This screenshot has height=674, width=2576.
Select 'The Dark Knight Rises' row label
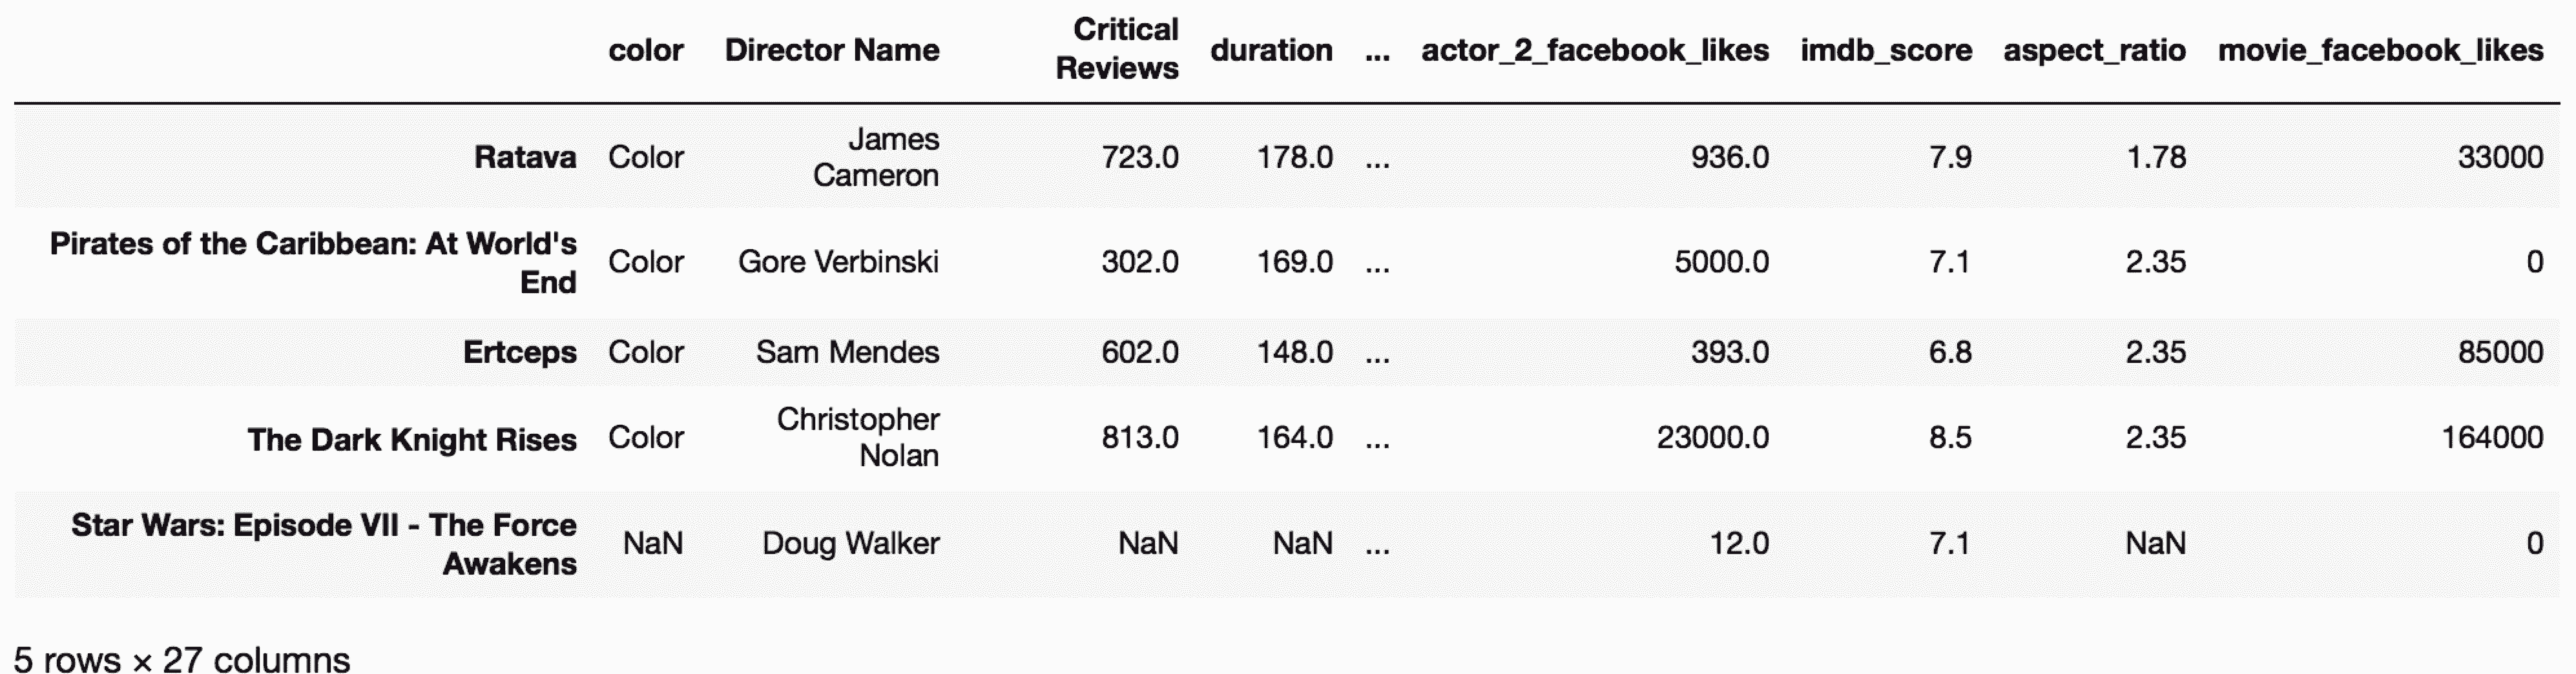point(412,439)
